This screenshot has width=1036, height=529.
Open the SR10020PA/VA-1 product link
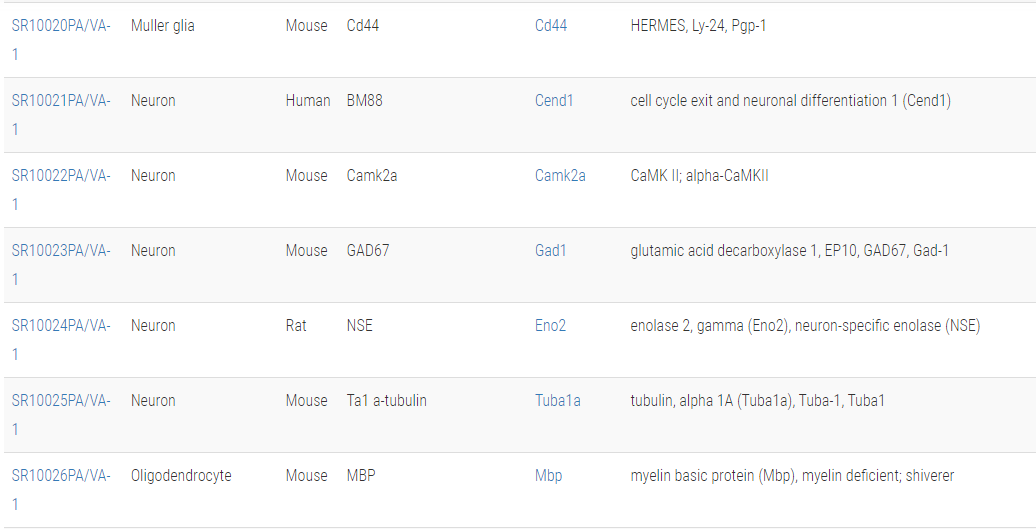click(60, 26)
